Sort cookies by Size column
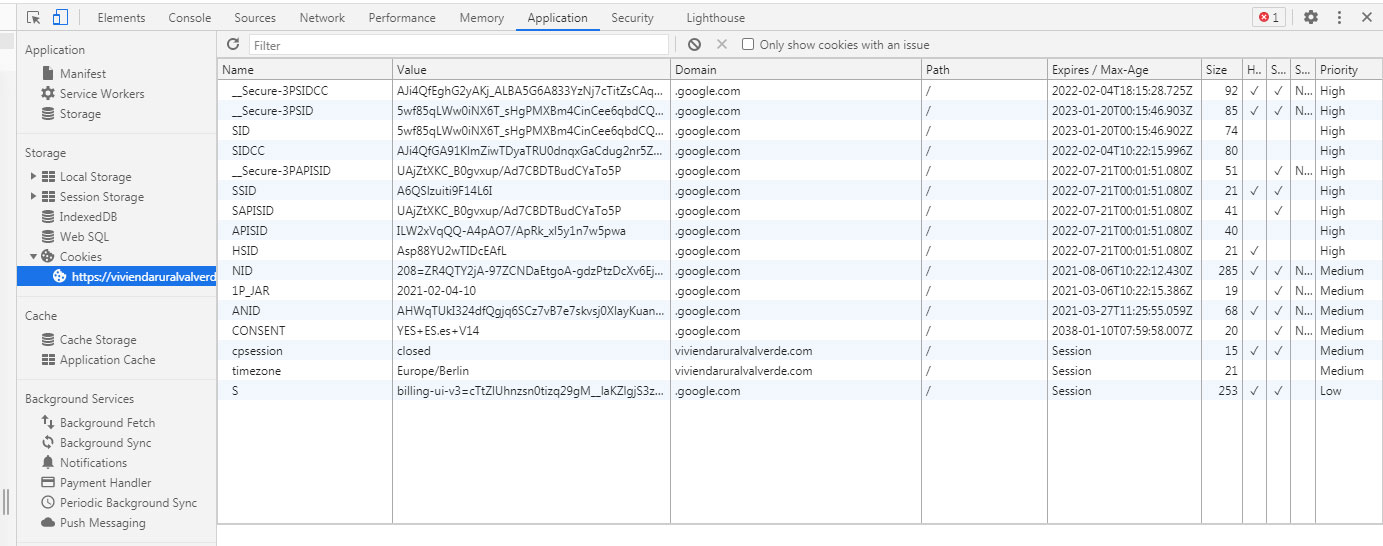Viewport: 1383px width, 546px height. (1221, 69)
